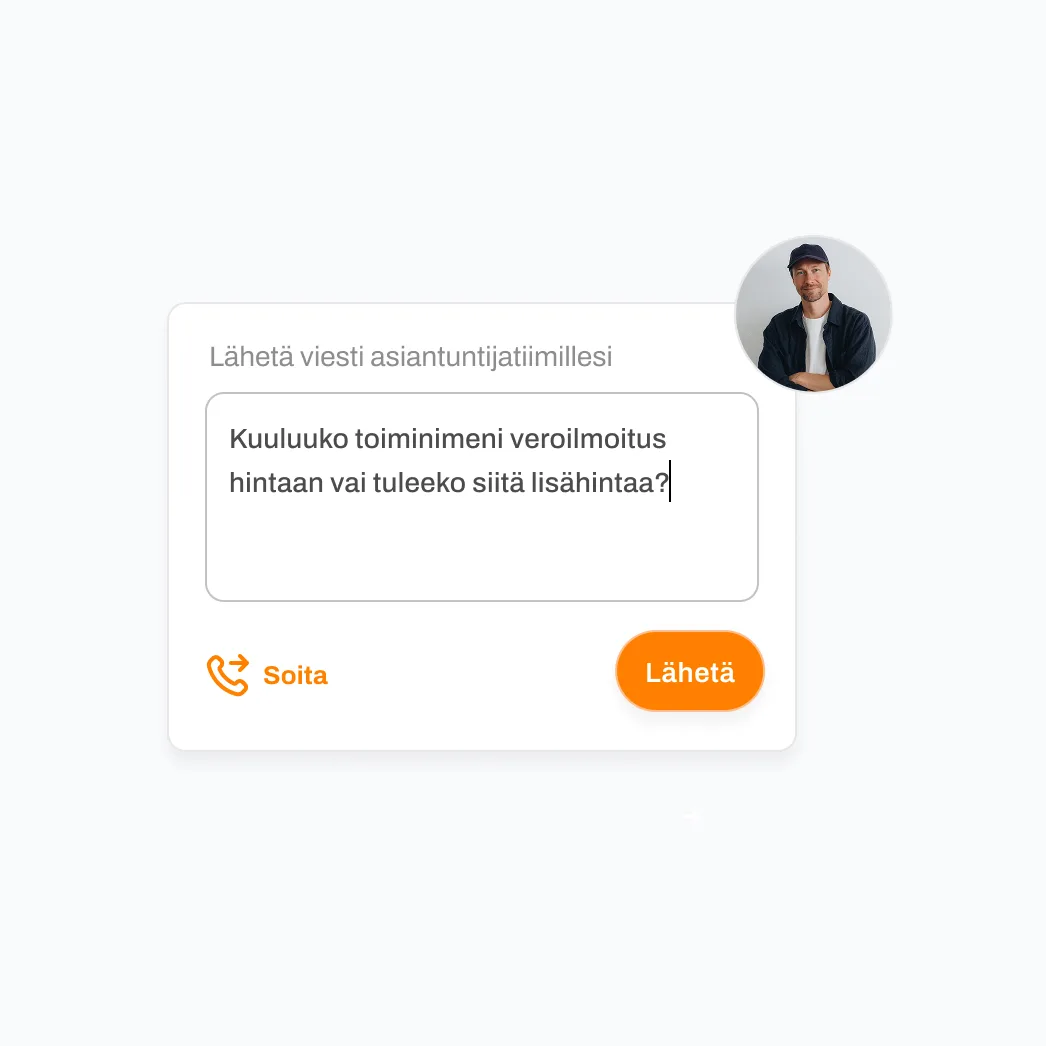Viewport: 1046px width, 1046px height.
Task: Click the arrow on the phone icon
Action: [238, 662]
